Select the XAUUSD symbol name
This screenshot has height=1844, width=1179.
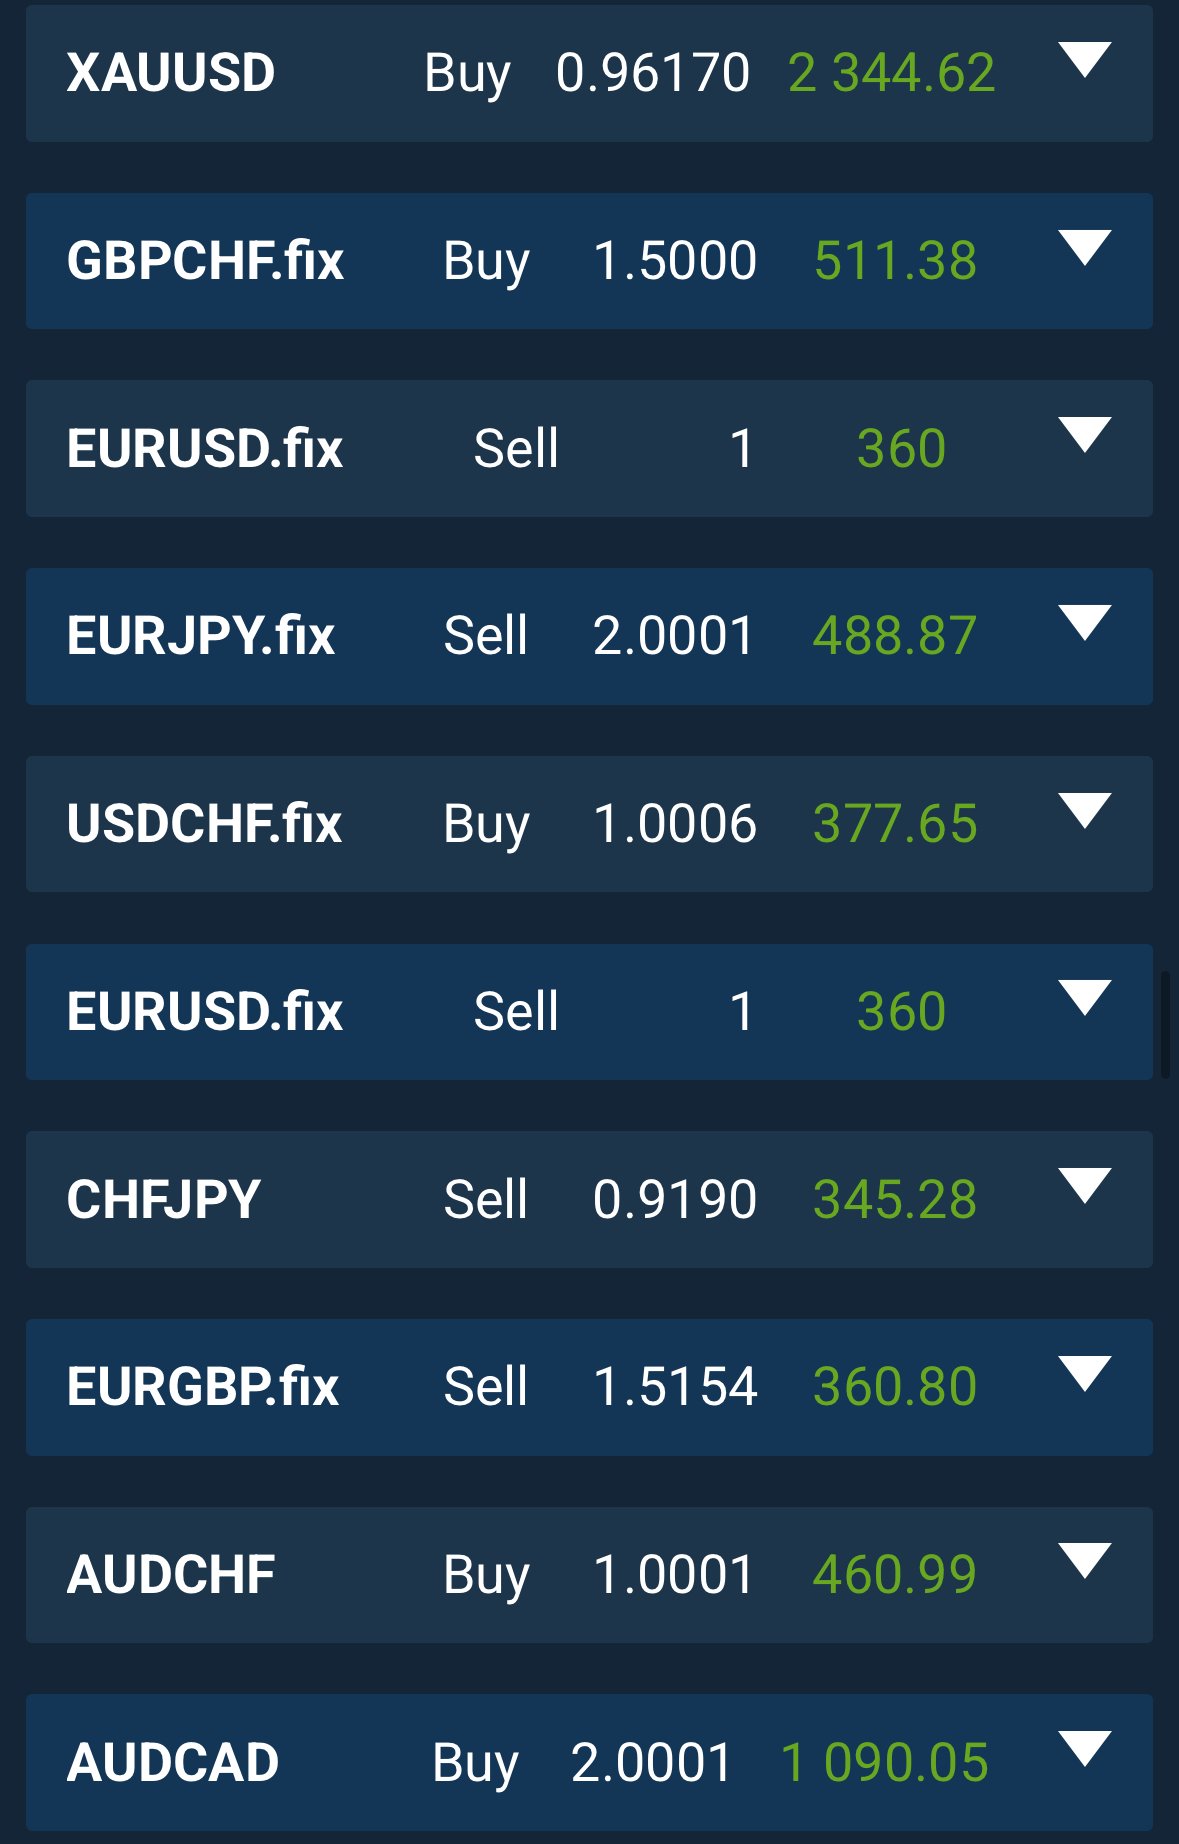point(171,73)
